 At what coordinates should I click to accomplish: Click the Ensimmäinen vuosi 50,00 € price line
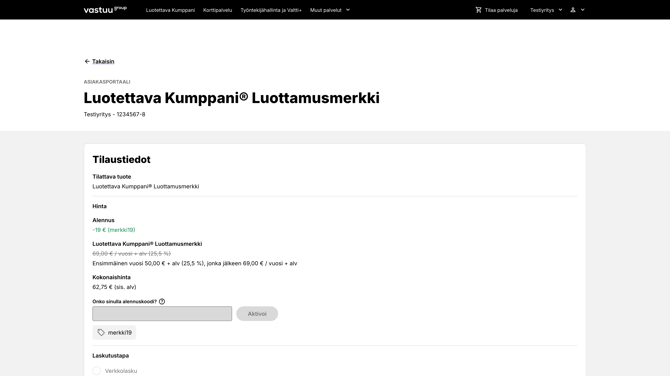tap(195, 263)
